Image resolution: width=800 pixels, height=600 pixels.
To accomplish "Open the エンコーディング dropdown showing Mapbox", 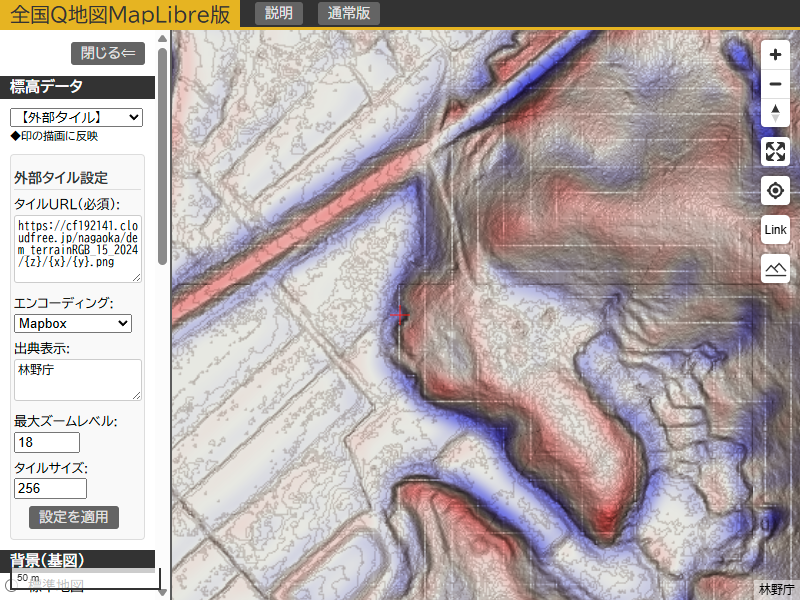I will [x=72, y=323].
